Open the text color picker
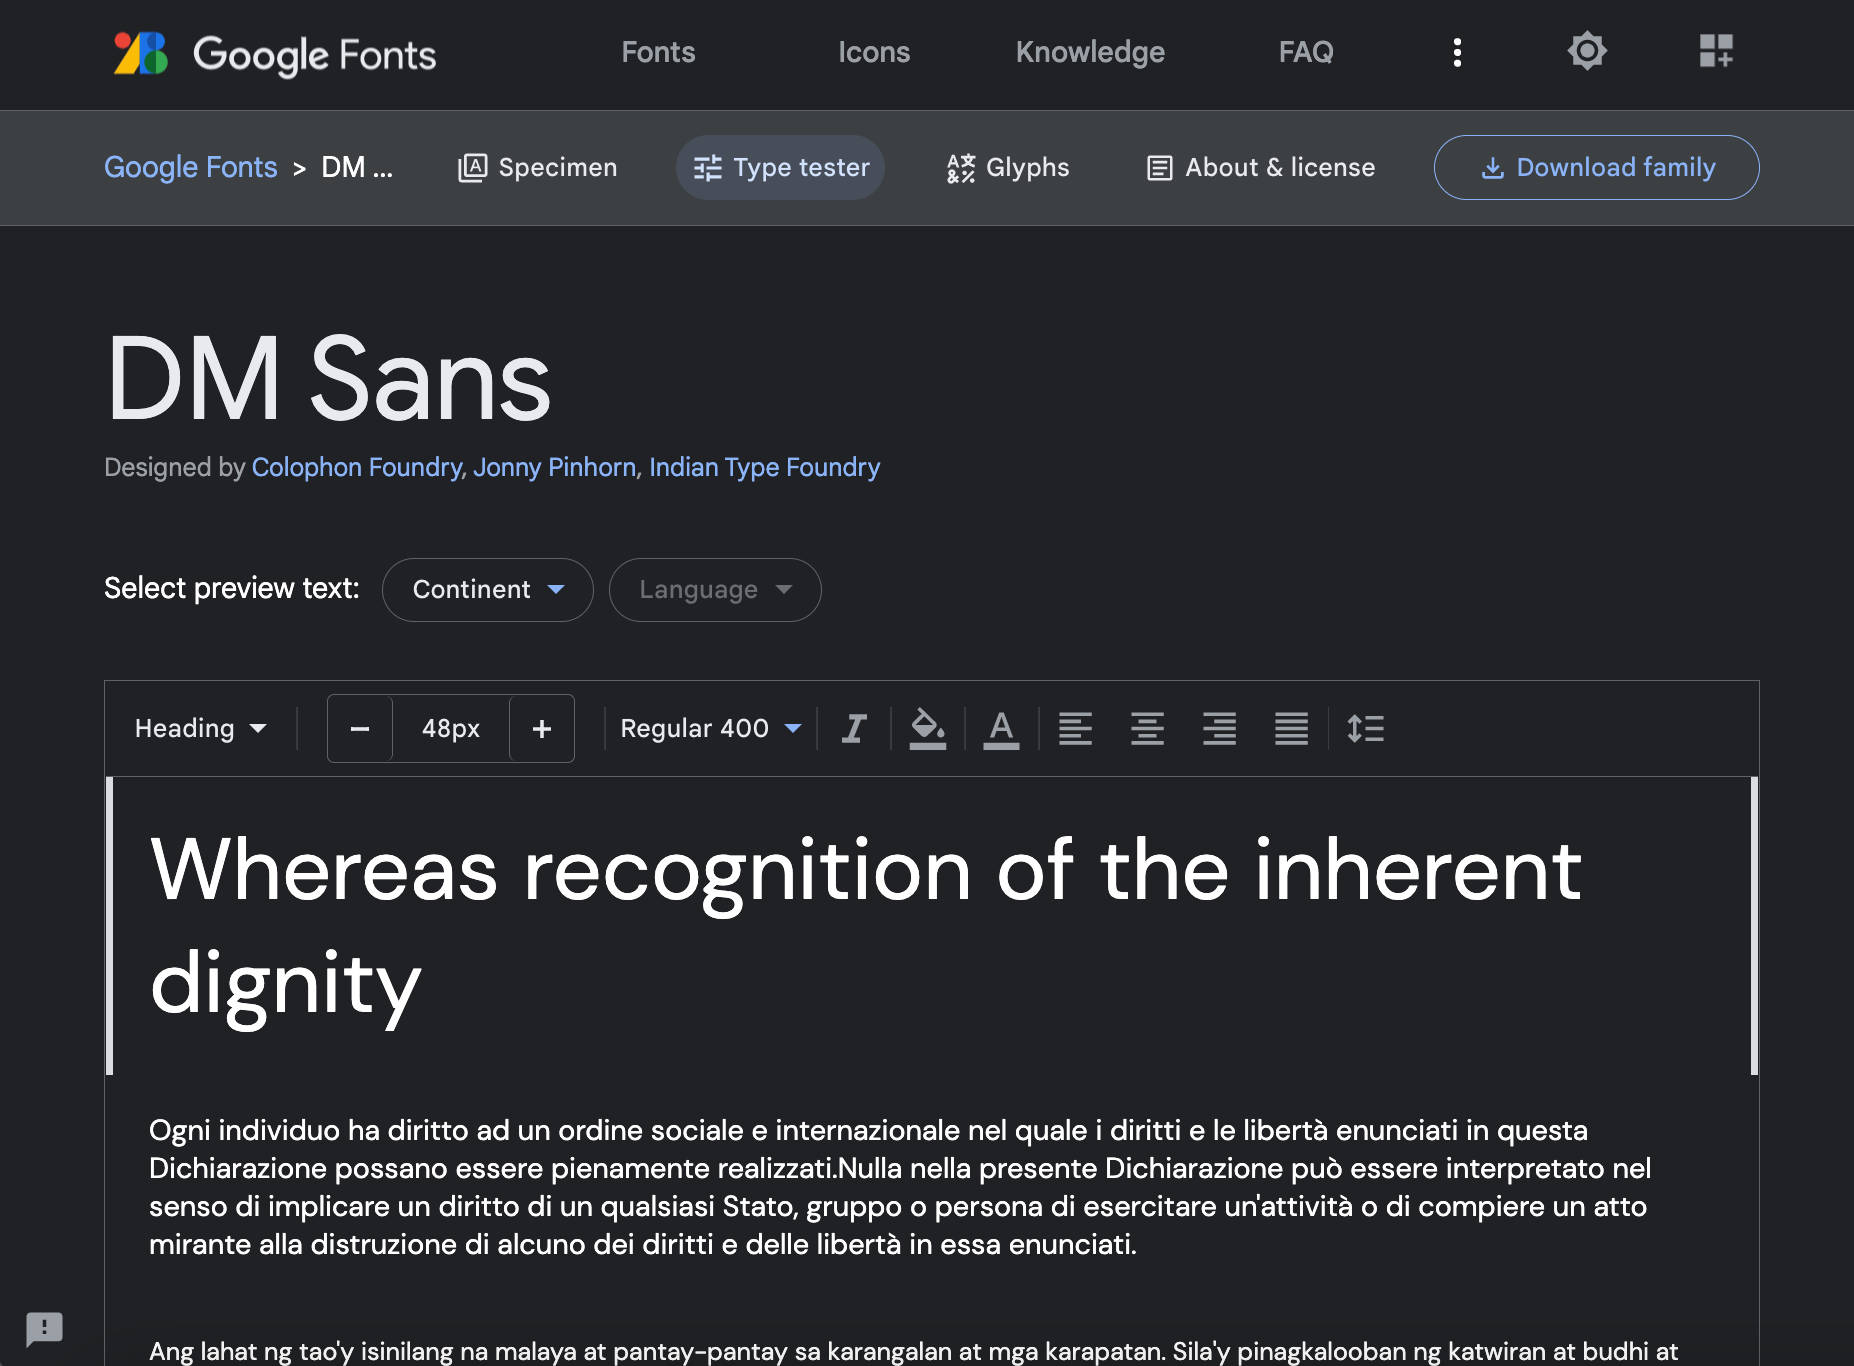The image size is (1854, 1366). tap(1001, 728)
